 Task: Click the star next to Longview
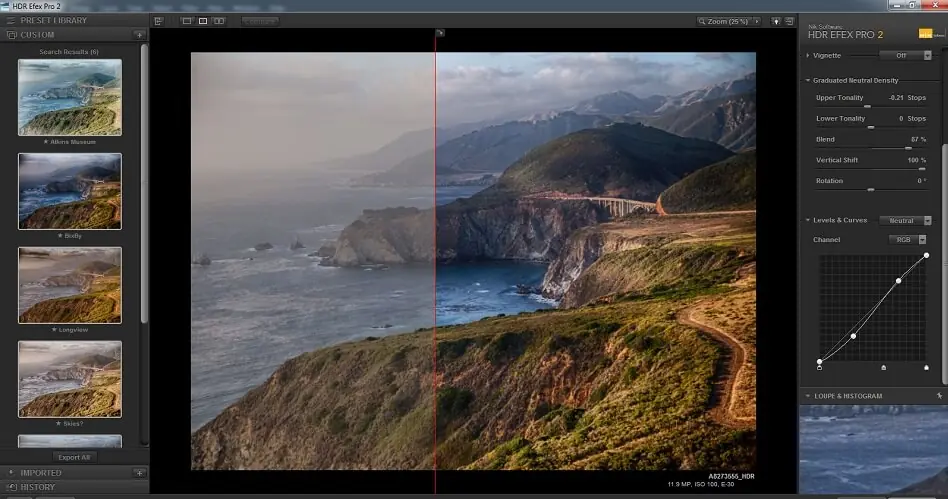click(x=54, y=330)
